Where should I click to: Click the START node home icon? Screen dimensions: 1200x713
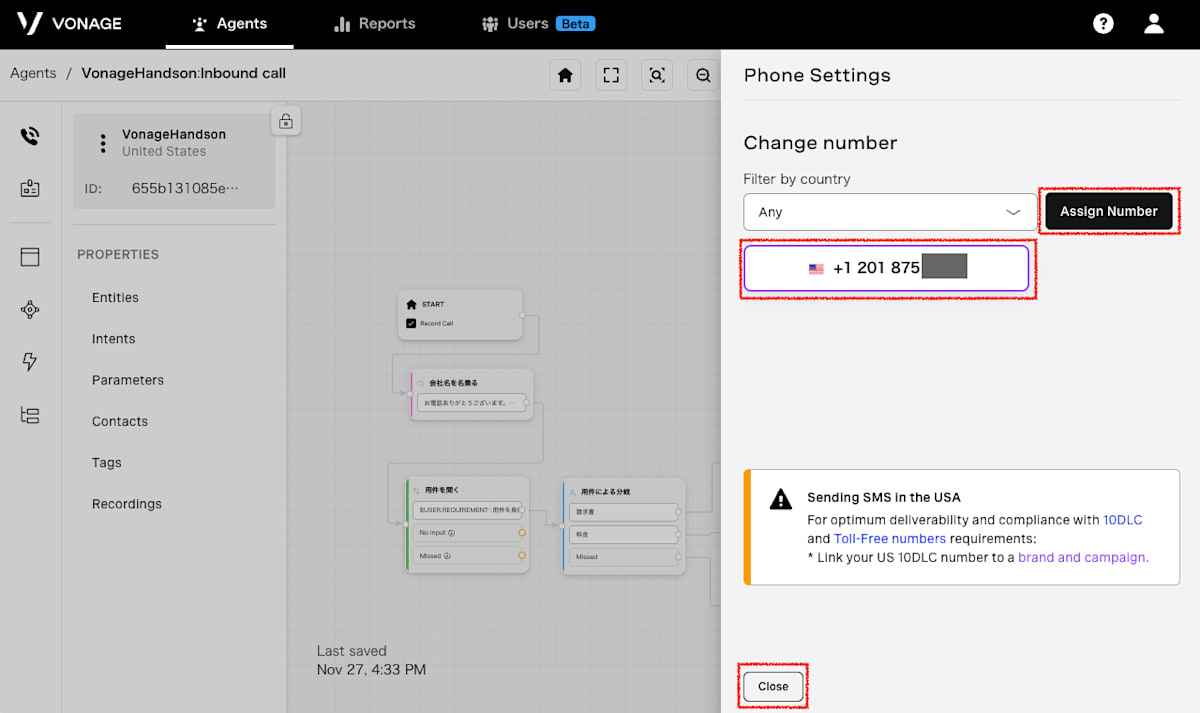point(411,304)
